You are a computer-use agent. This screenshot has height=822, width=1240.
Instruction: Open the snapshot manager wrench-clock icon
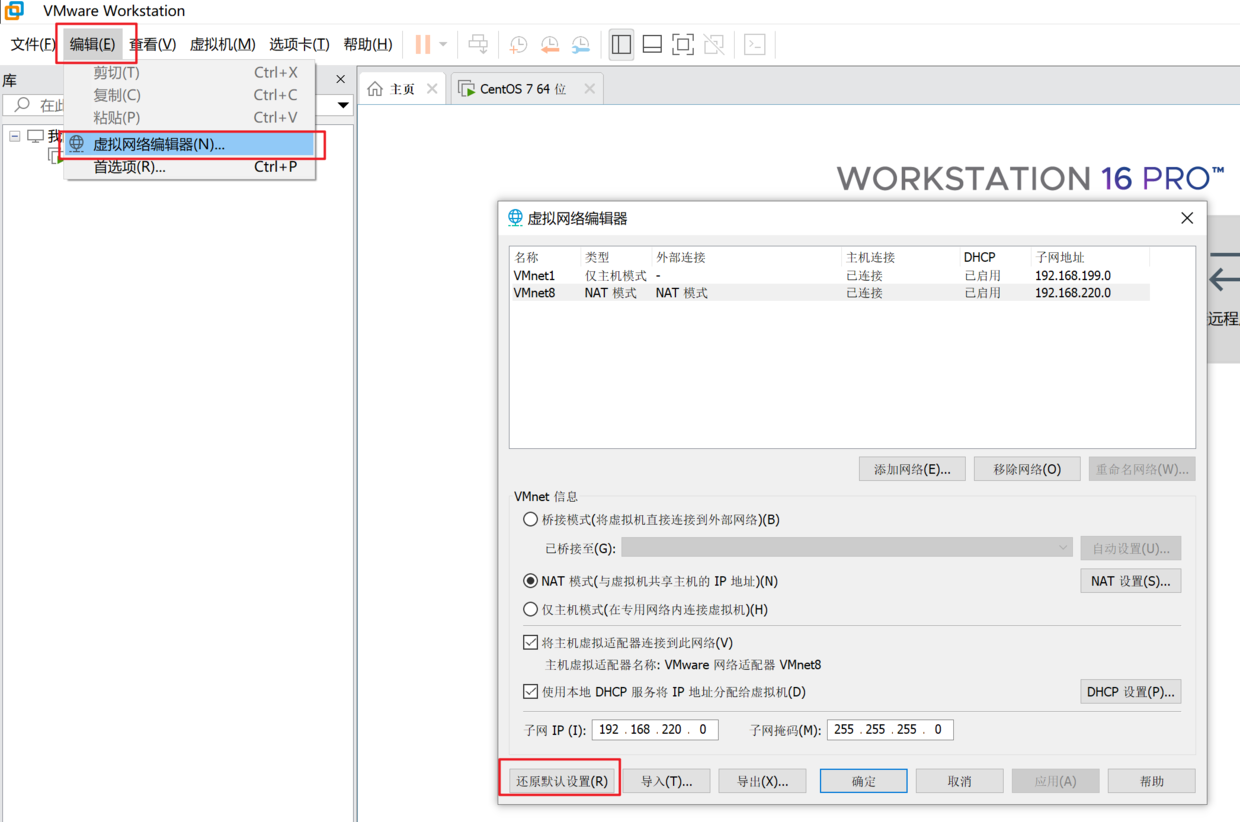(x=581, y=44)
